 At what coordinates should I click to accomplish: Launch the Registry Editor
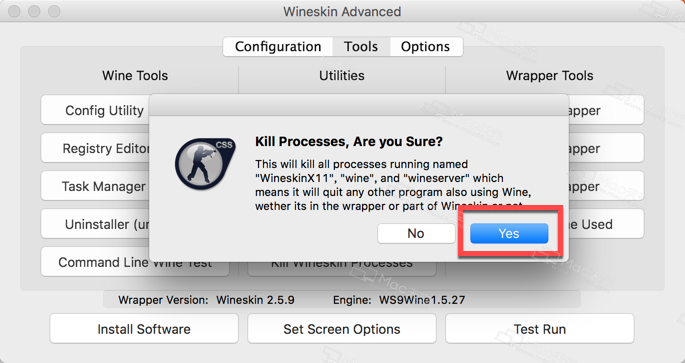point(95,149)
